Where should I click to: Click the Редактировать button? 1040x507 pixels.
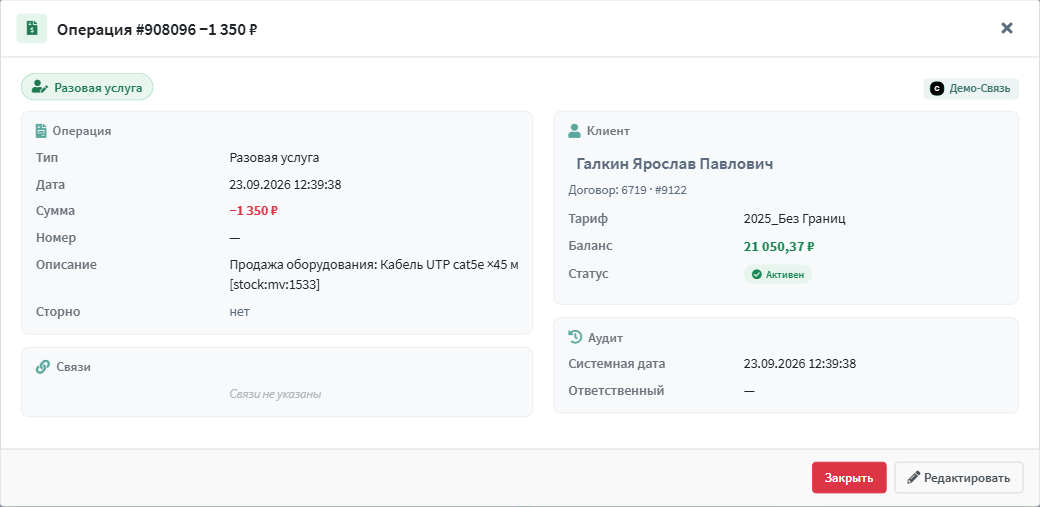(x=959, y=478)
